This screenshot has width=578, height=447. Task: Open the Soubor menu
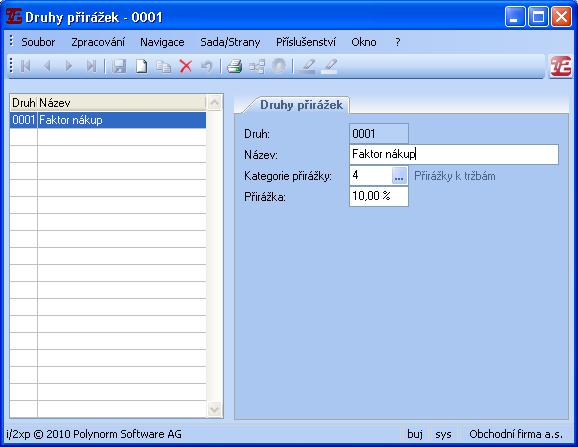(x=38, y=42)
